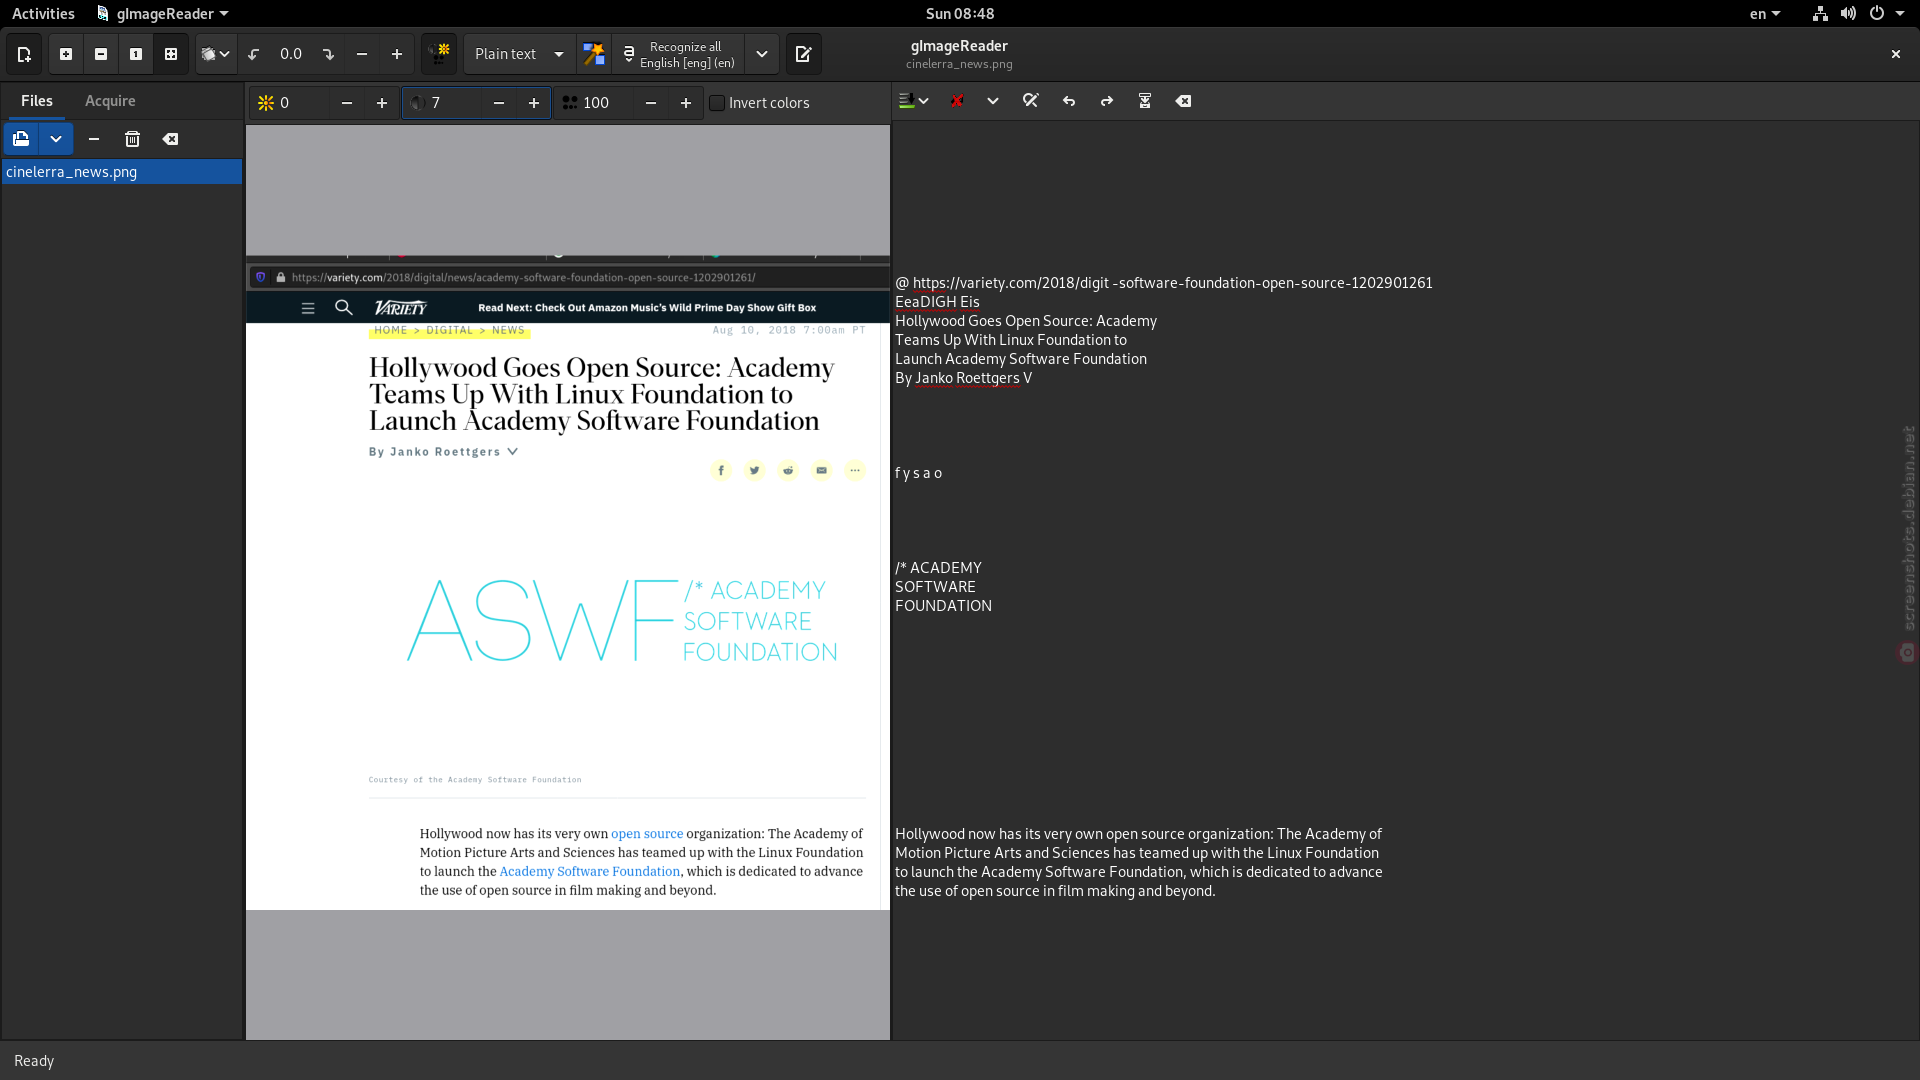Click the '/* ACADEMY' output line
The height and width of the screenshot is (1080, 1920).
pyautogui.click(x=938, y=568)
